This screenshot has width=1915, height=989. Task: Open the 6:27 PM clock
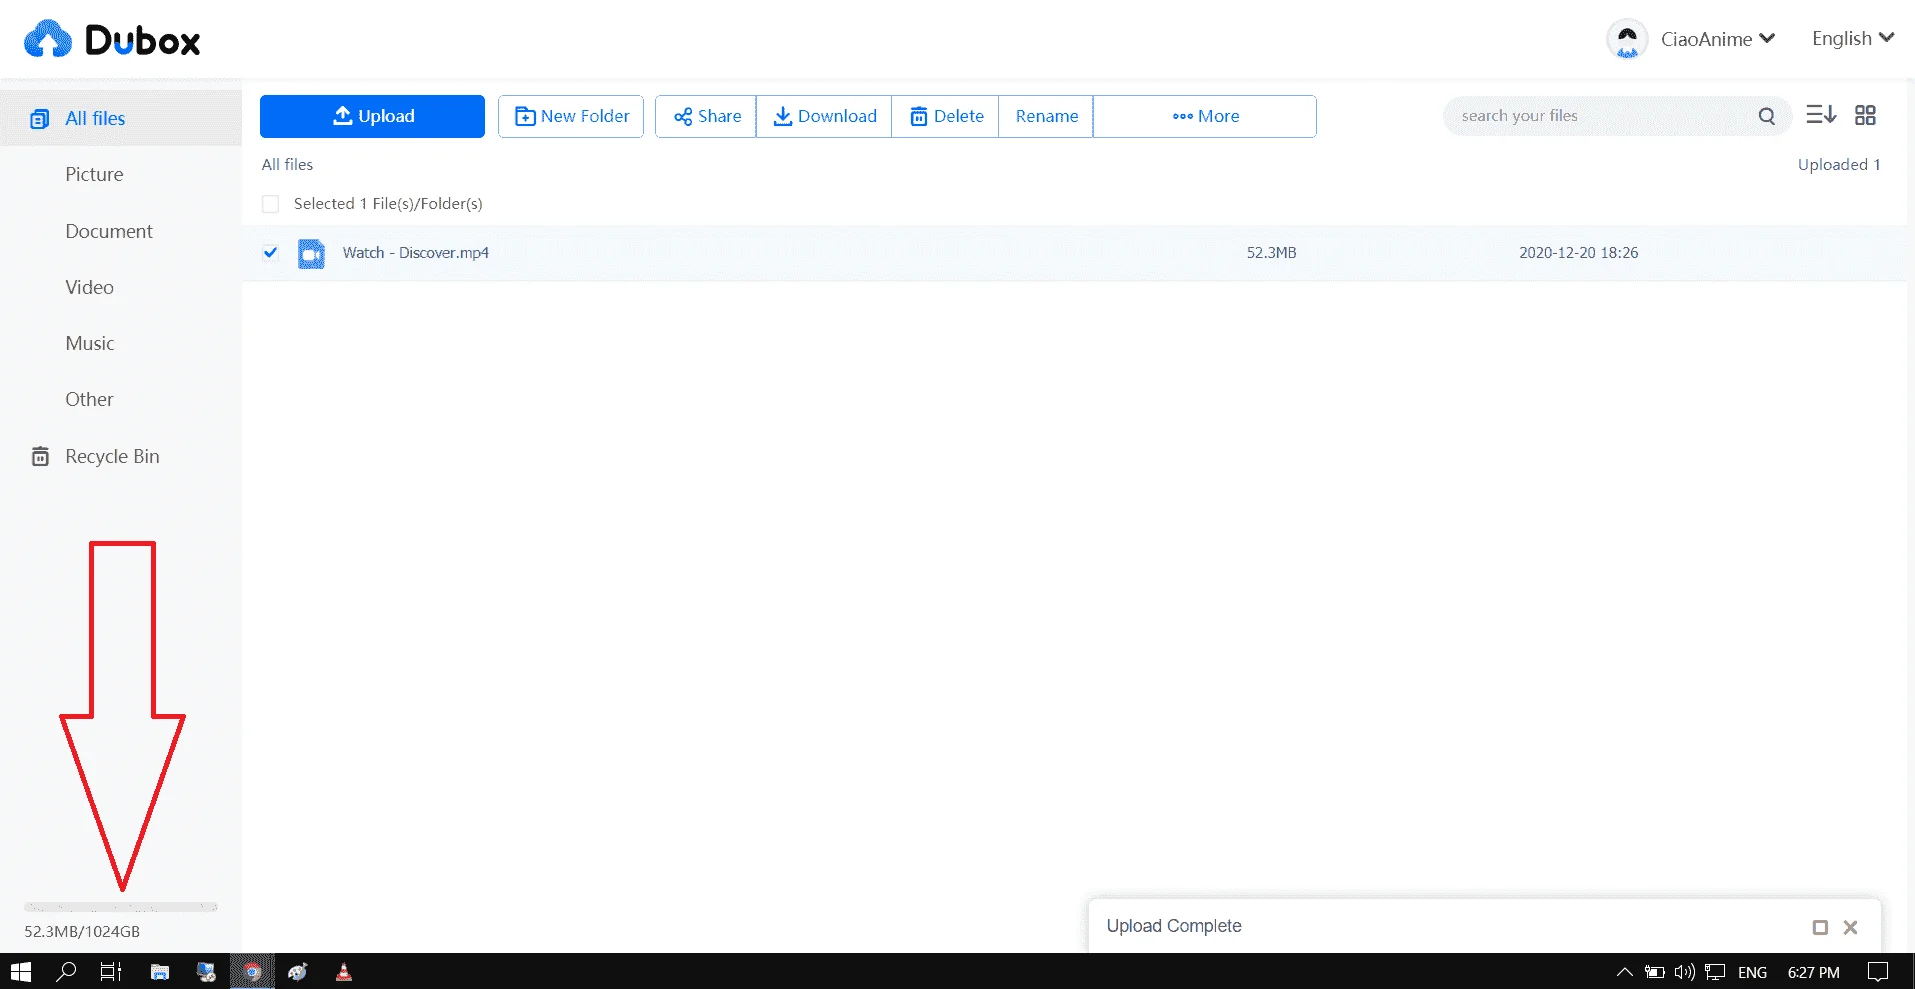tap(1813, 972)
